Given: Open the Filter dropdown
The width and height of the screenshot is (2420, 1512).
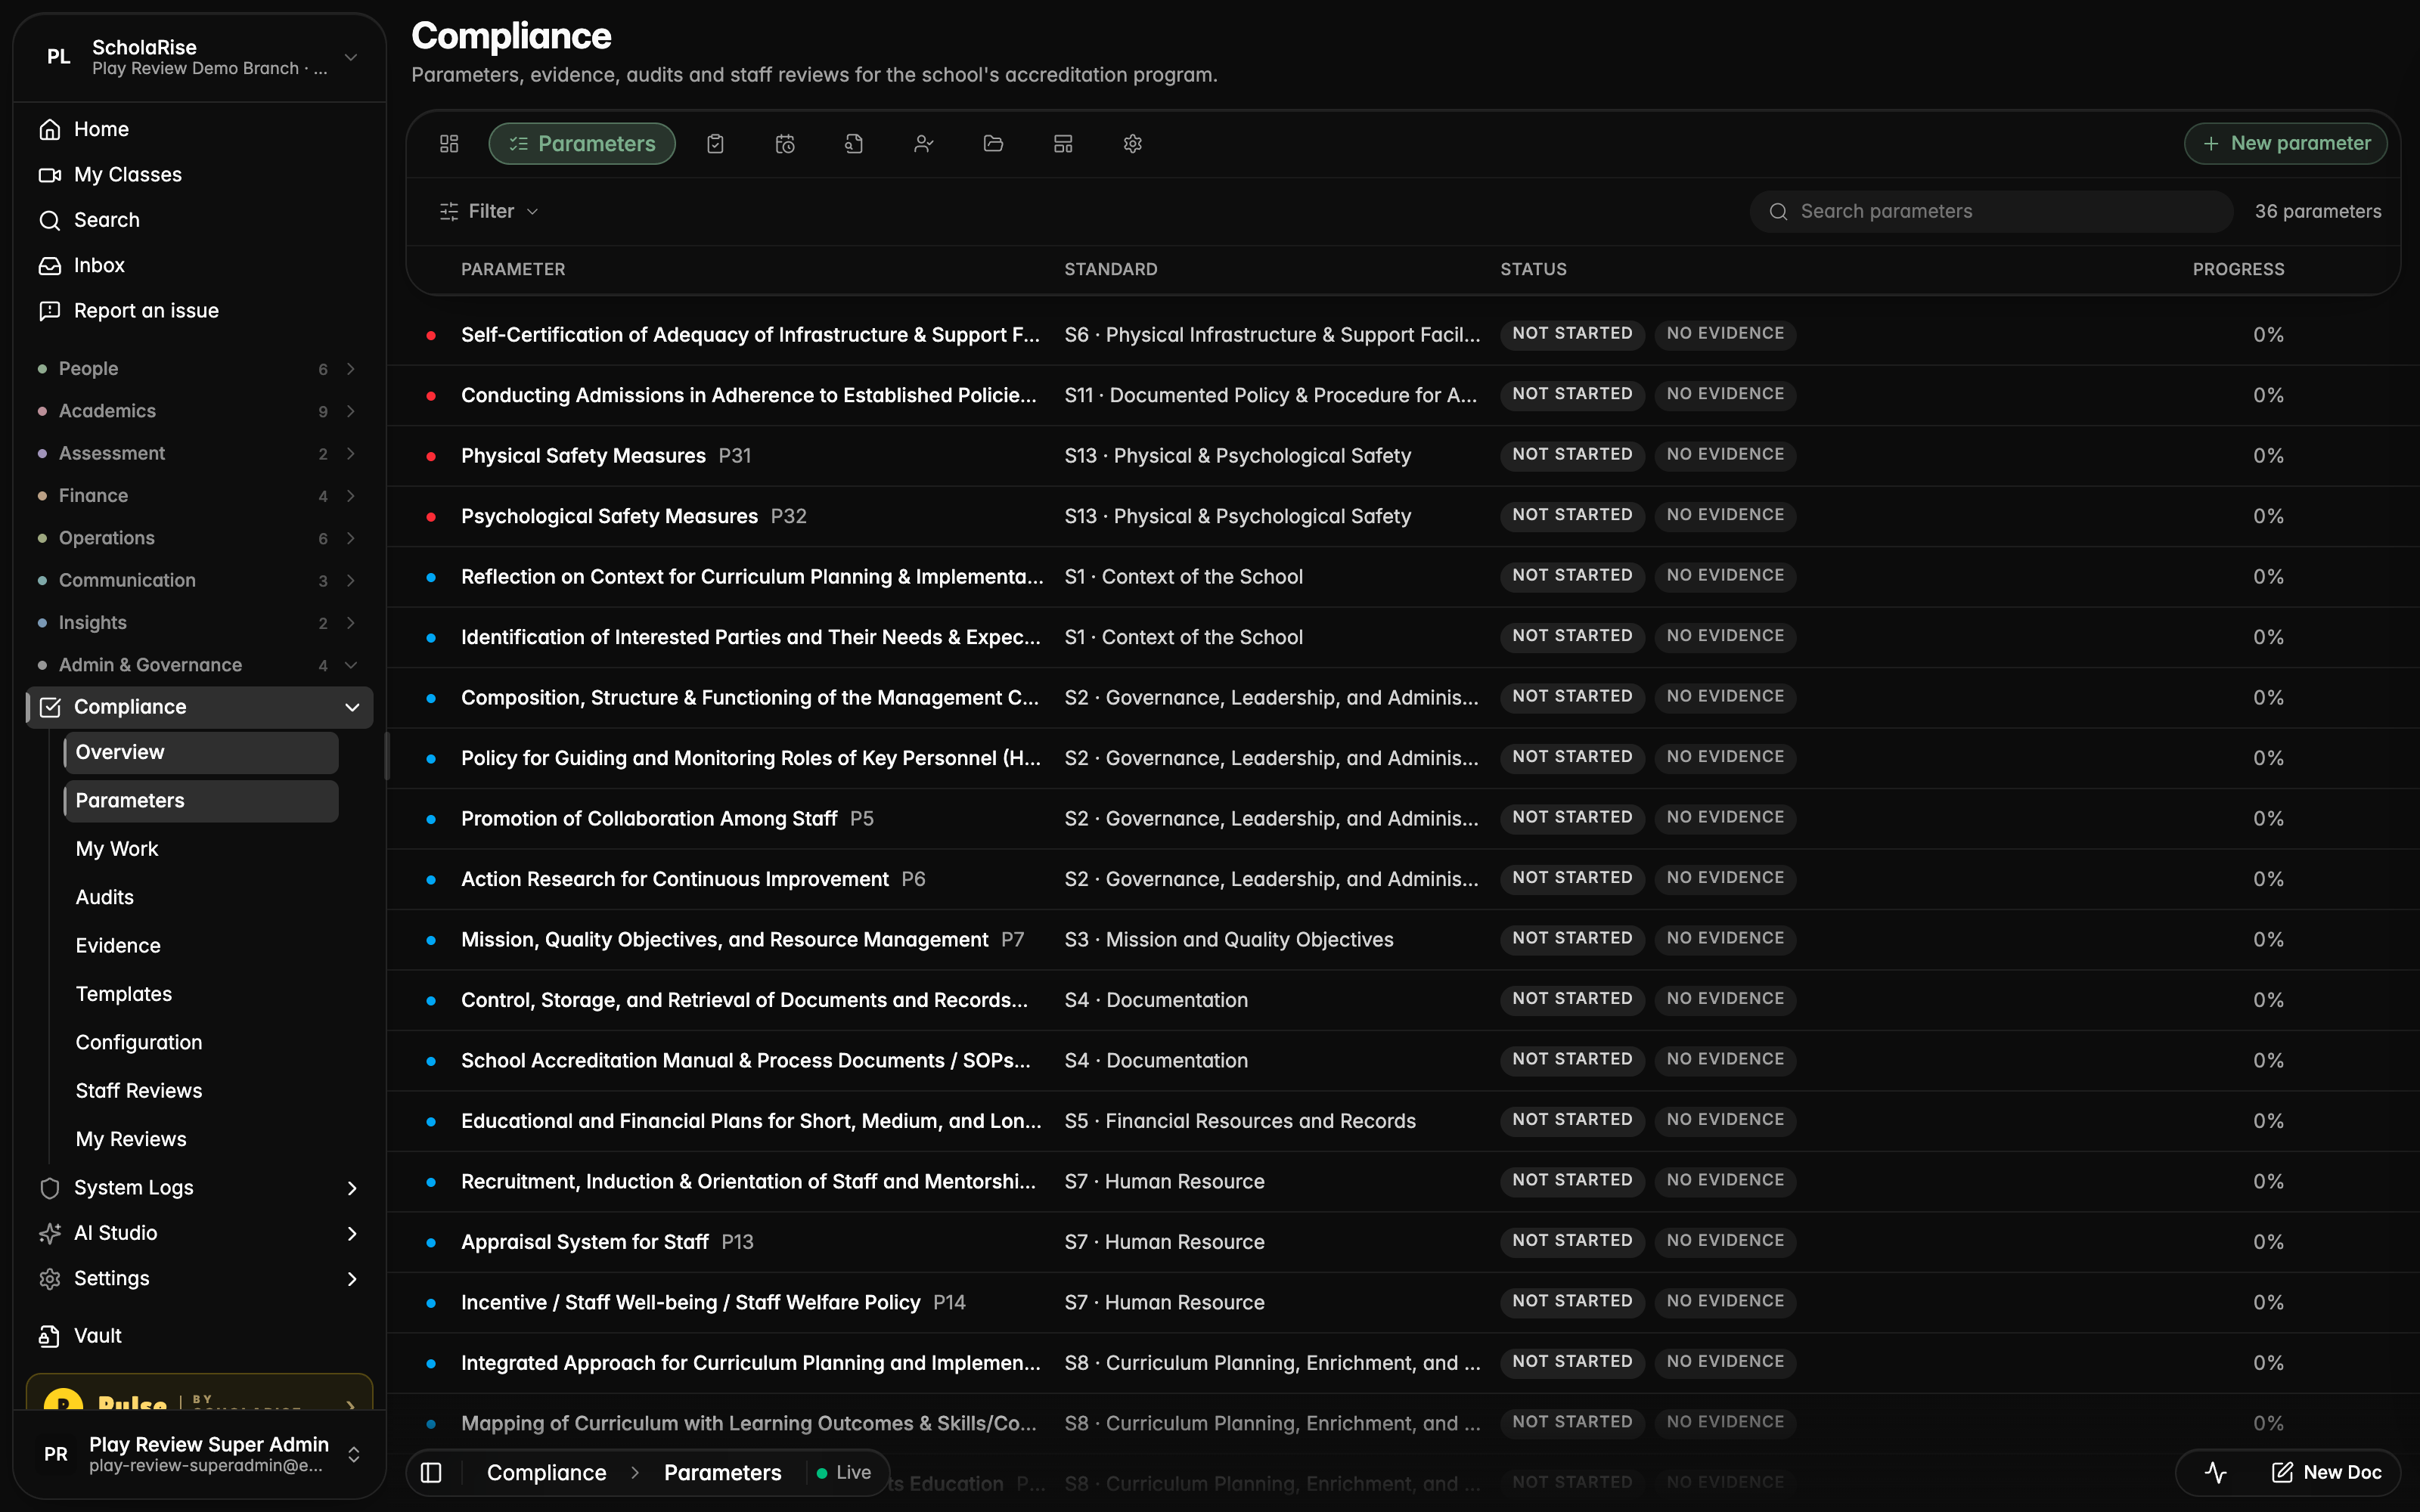Looking at the screenshot, I should pyautogui.click(x=489, y=212).
